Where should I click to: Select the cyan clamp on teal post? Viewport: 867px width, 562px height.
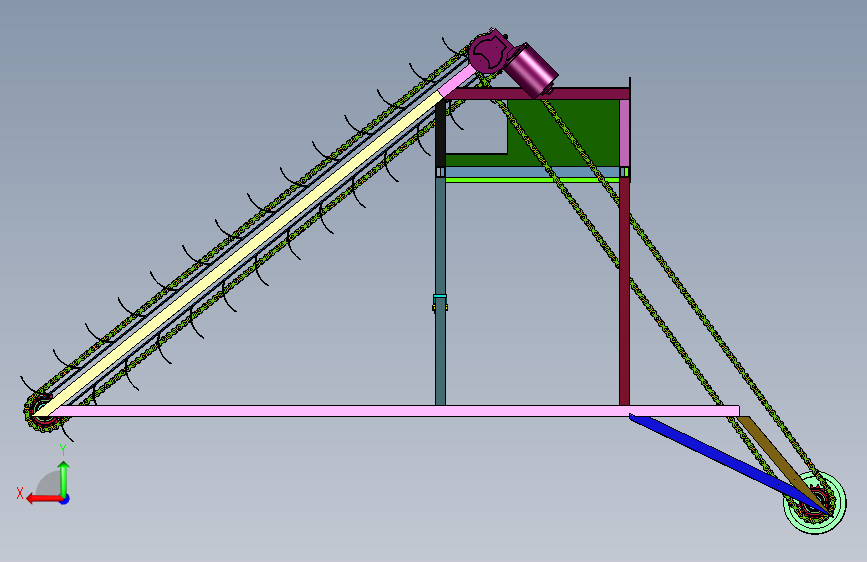pos(440,297)
